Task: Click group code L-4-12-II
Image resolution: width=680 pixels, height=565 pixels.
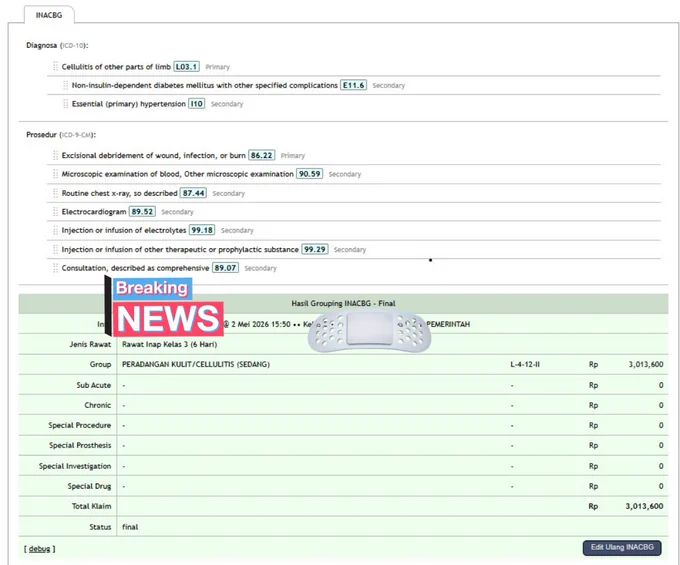Action: 525,365
